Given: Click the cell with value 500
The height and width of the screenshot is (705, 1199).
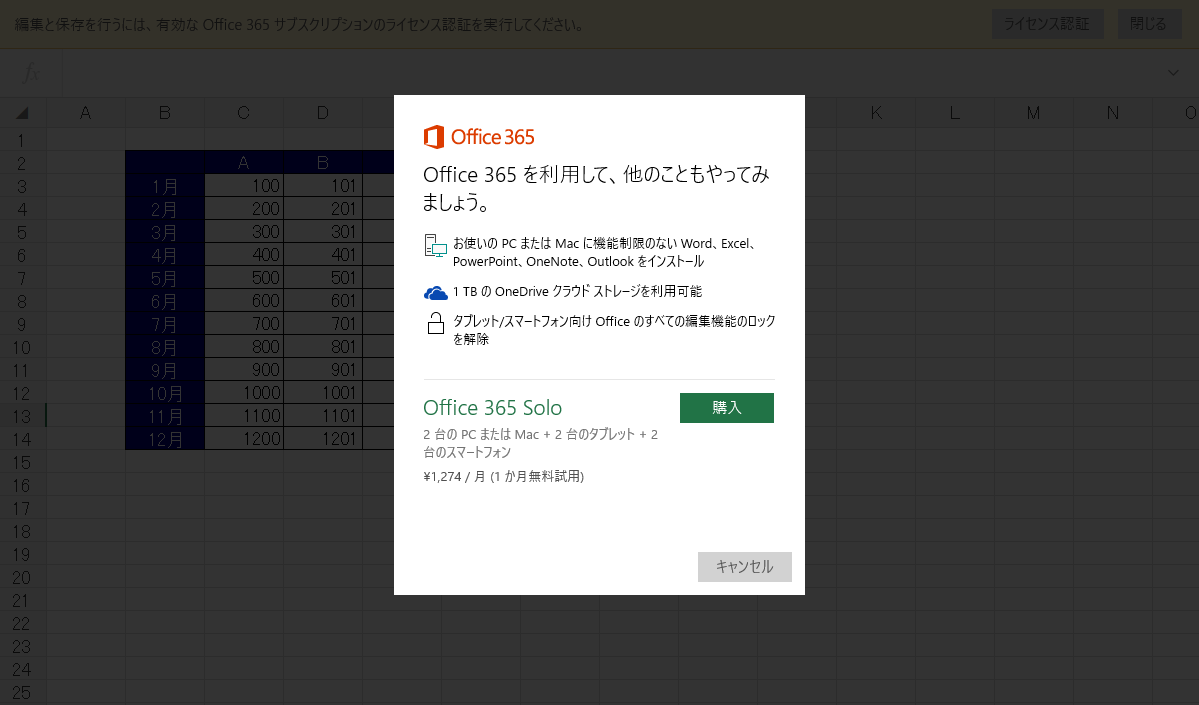Looking at the screenshot, I should 244,278.
